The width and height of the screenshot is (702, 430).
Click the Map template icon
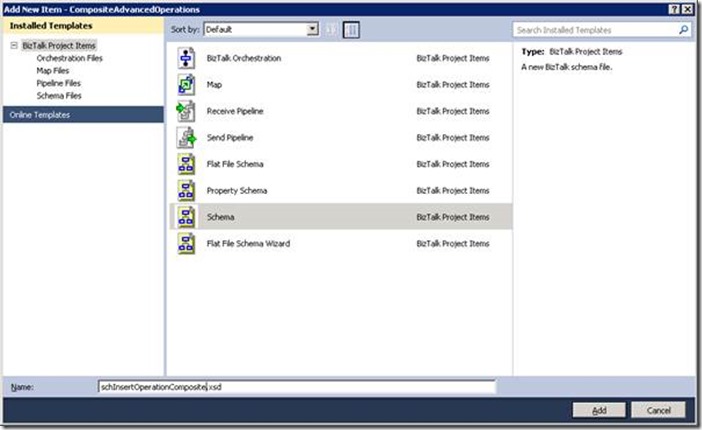pyautogui.click(x=186, y=85)
